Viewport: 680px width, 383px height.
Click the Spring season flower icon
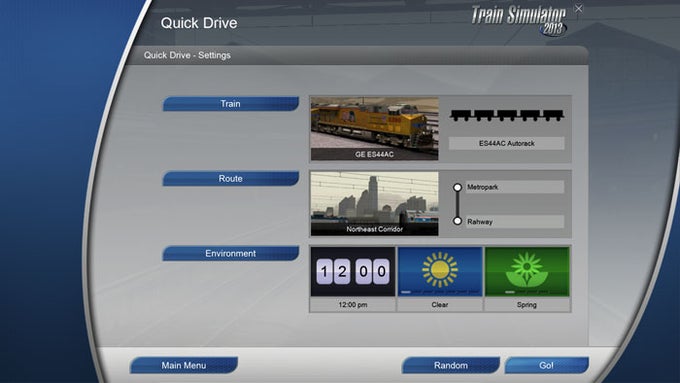point(526,269)
